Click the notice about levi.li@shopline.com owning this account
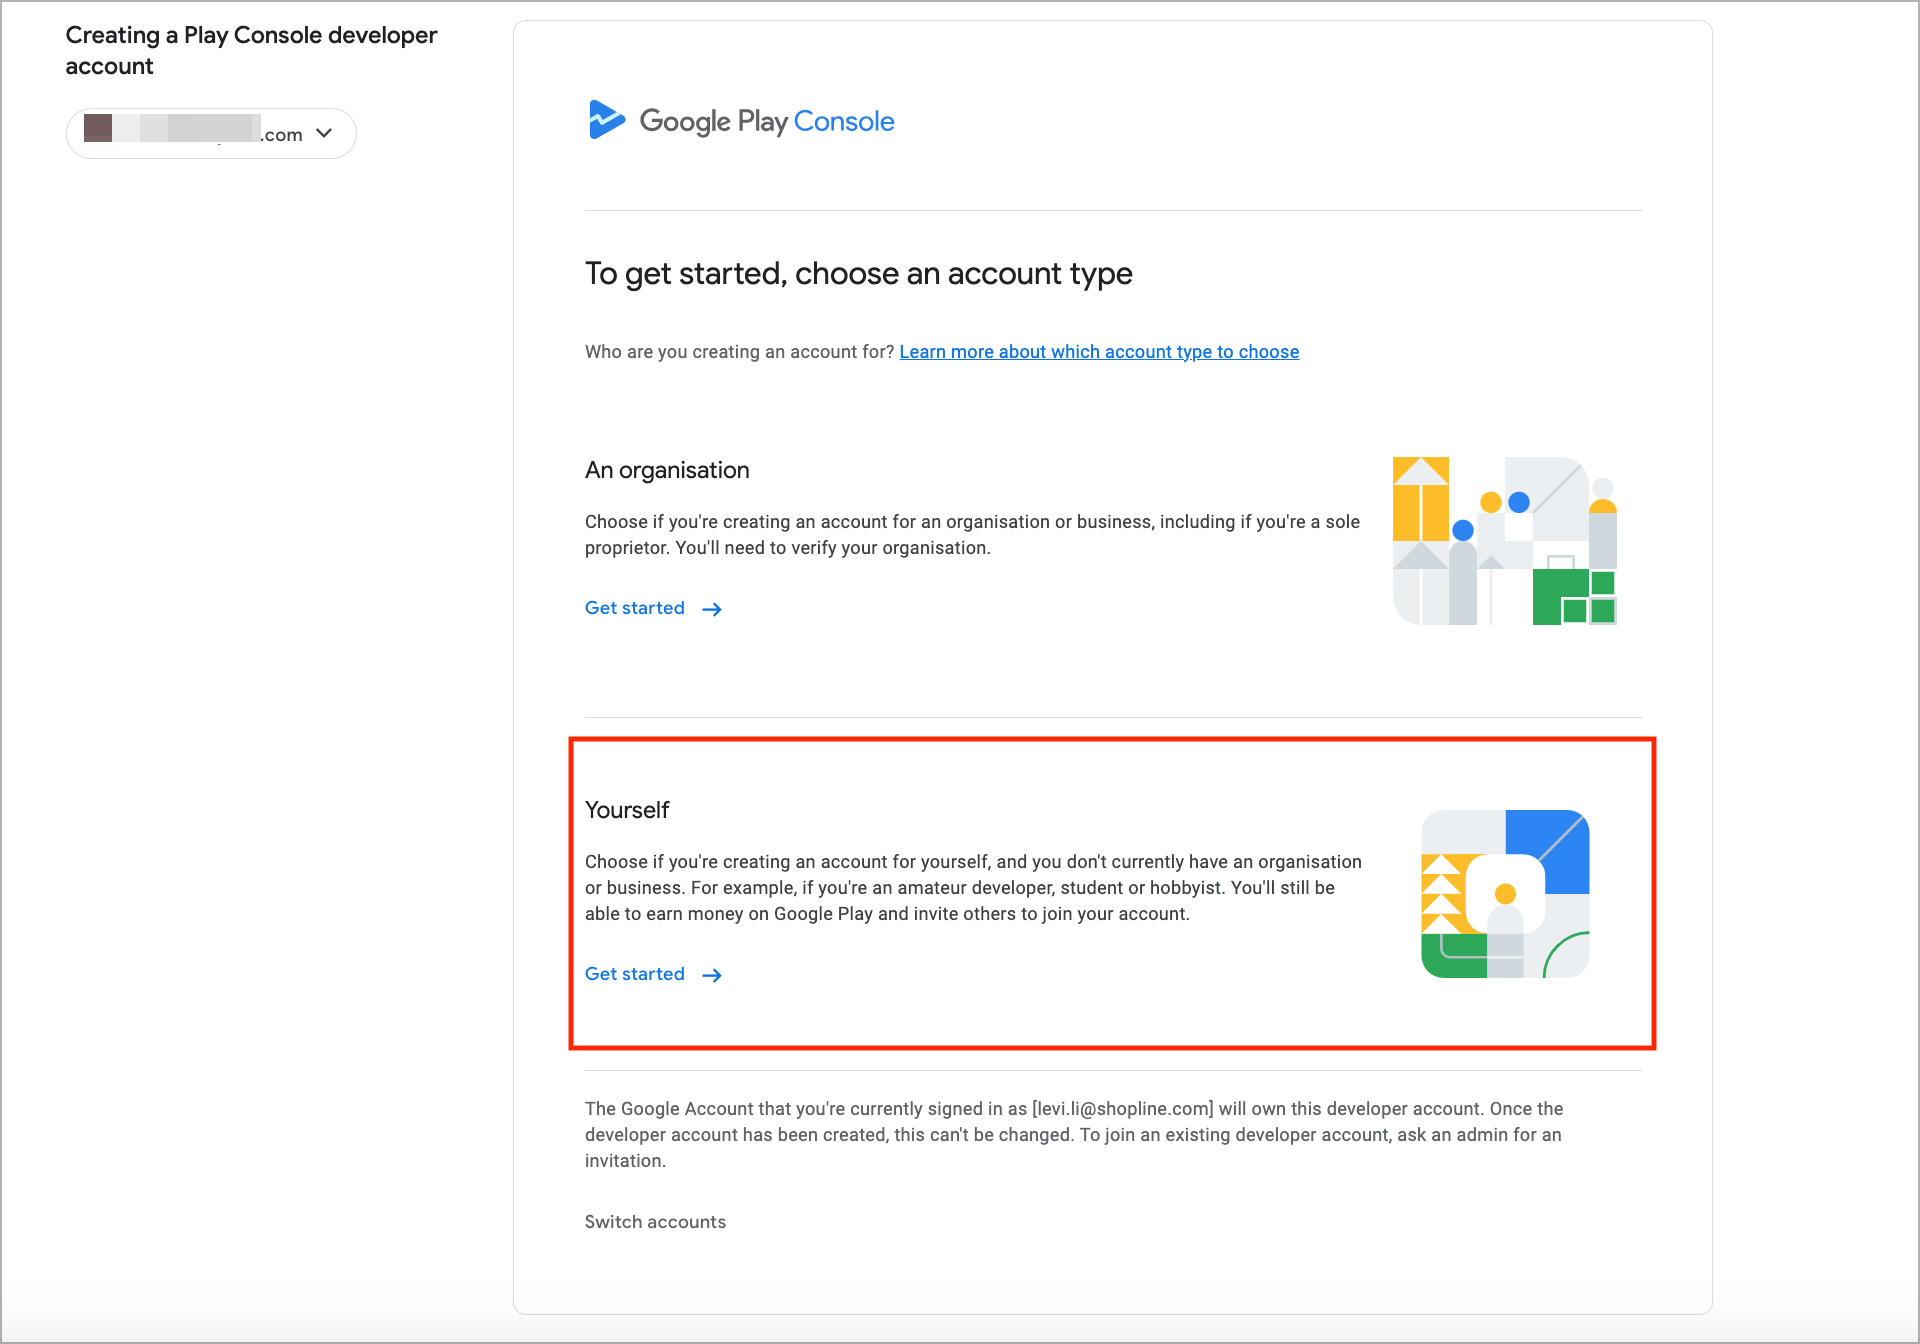The image size is (1920, 1344). click(1074, 1135)
